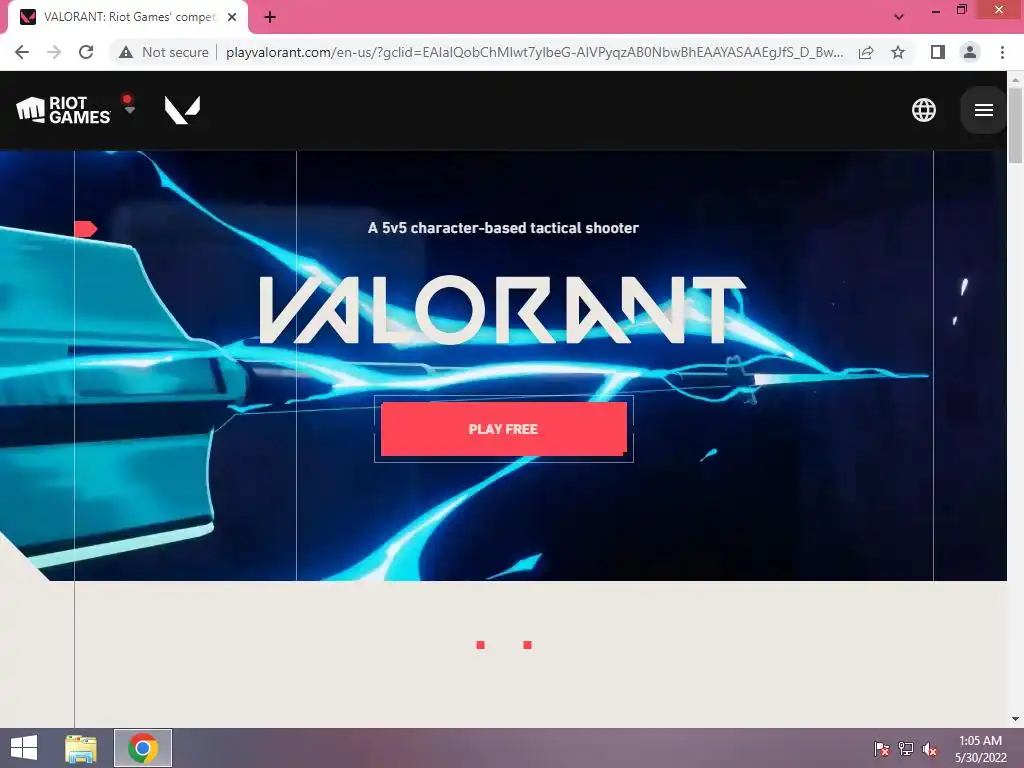Viewport: 1024px width, 768px height.
Task: Click the muted volume tray icon
Action: pos(929,748)
